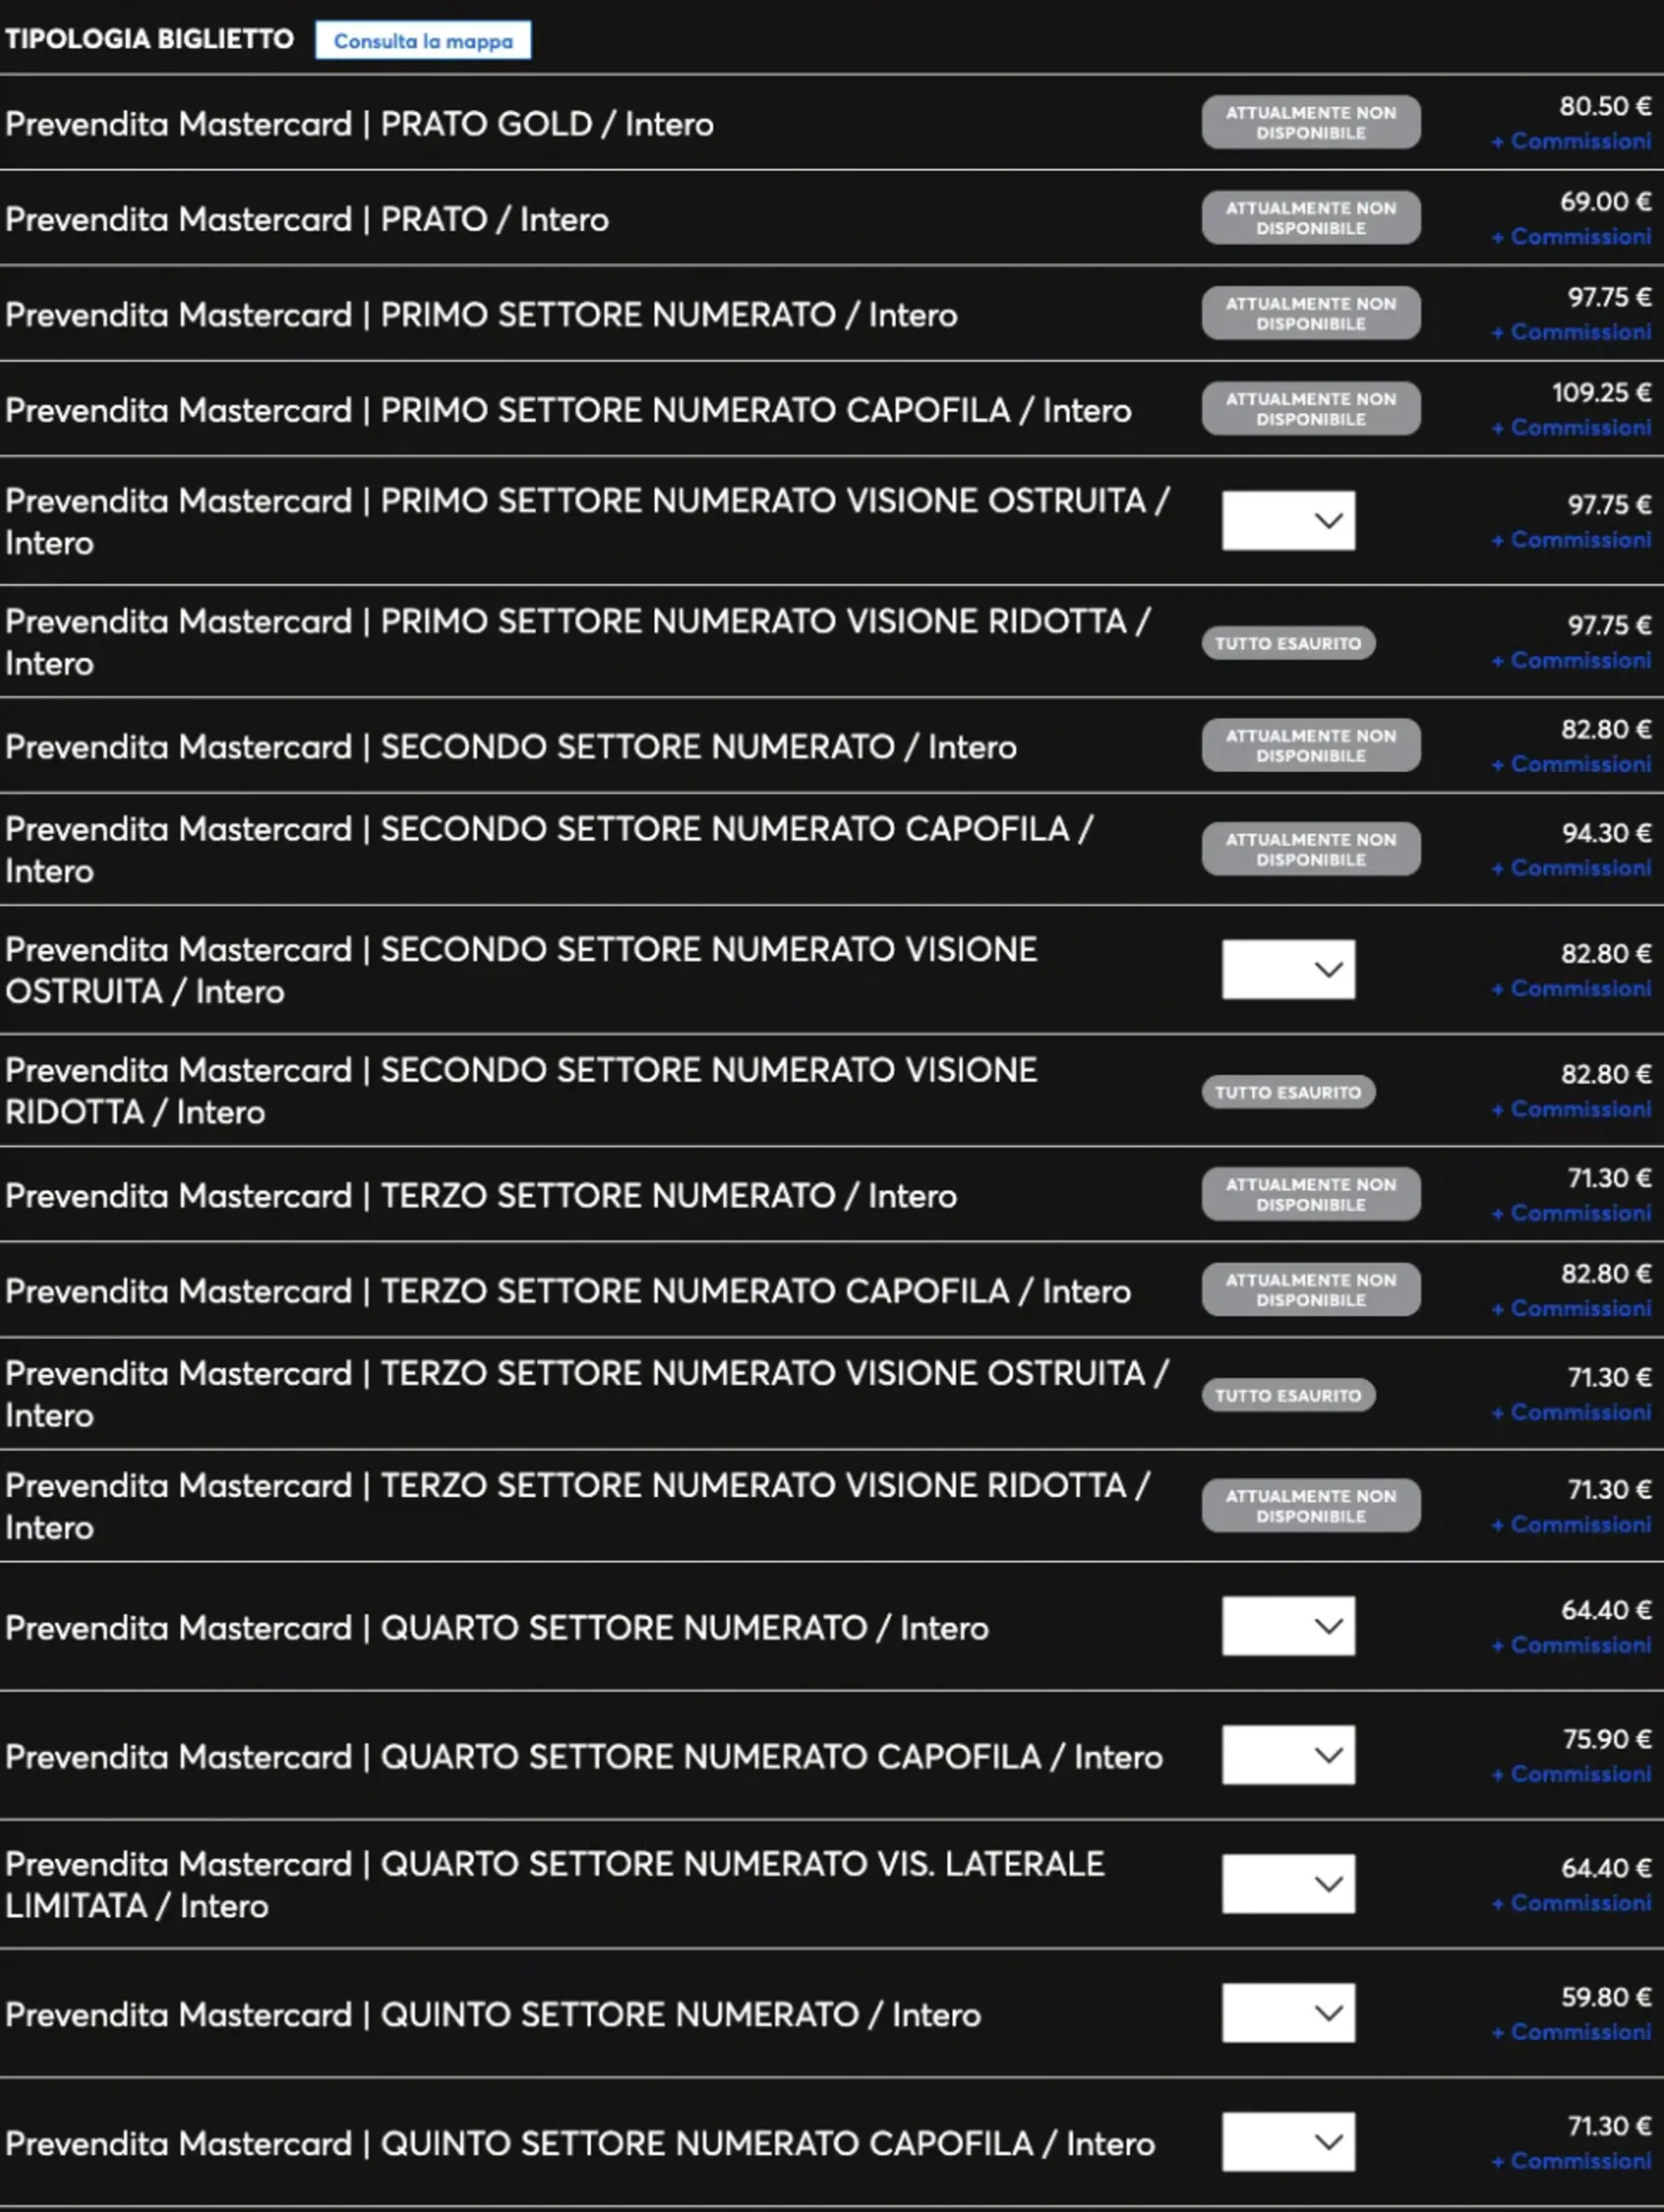Viewport: 1664px width, 2212px height.
Task: Click unavailable badge for TERZO SETTORE VISIONE RIDOTTA
Action: click(1311, 1505)
